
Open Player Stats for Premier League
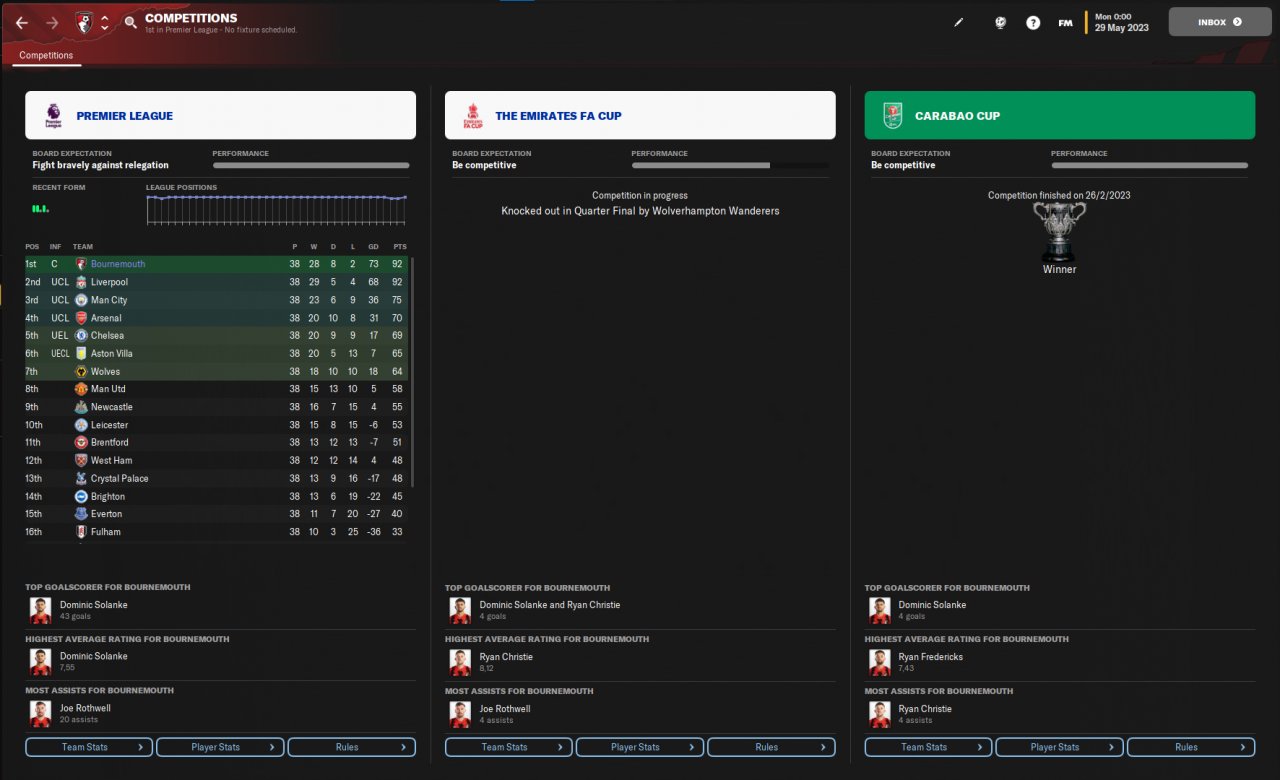[220, 747]
